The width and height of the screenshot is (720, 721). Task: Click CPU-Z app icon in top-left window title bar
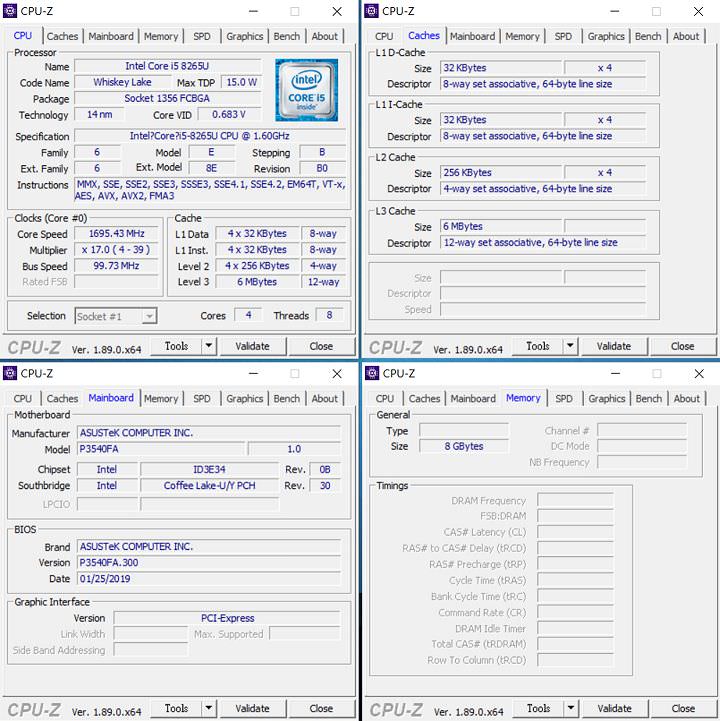coord(10,11)
